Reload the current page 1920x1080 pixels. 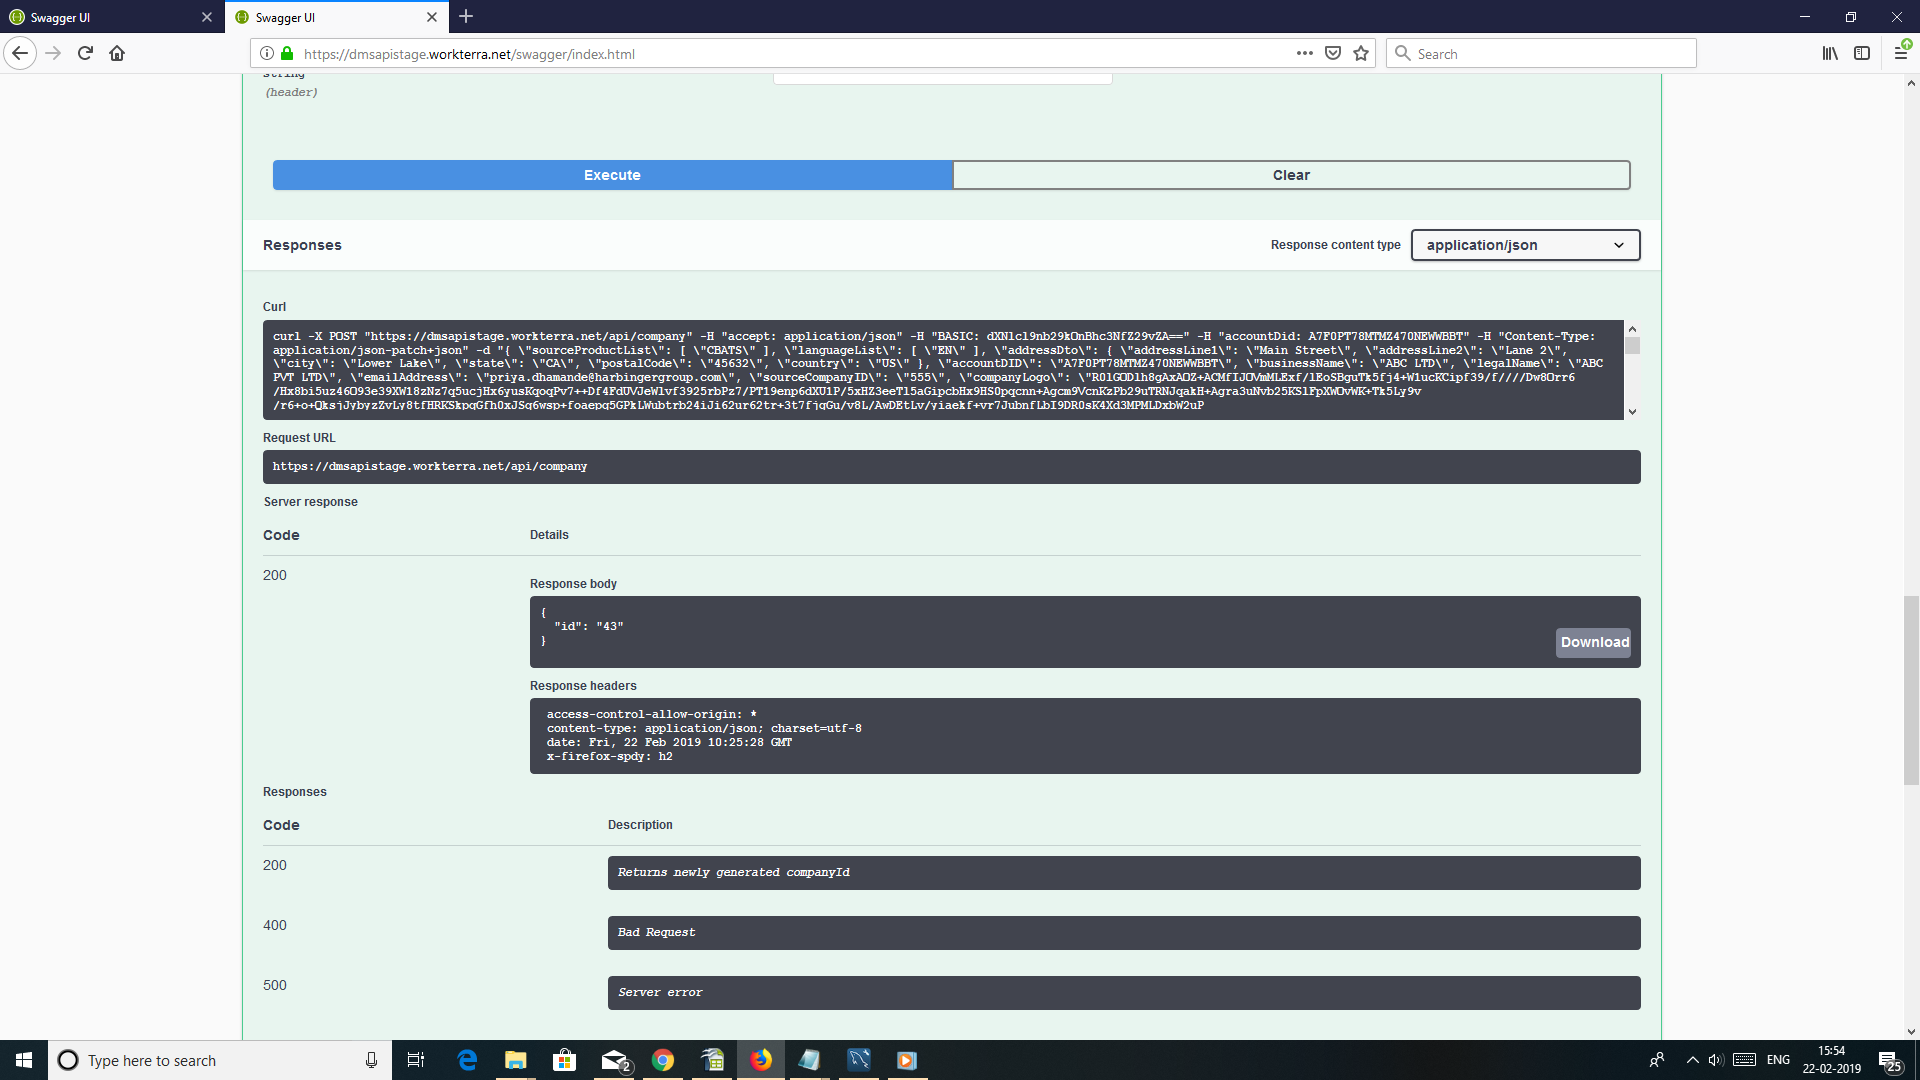pos(85,53)
